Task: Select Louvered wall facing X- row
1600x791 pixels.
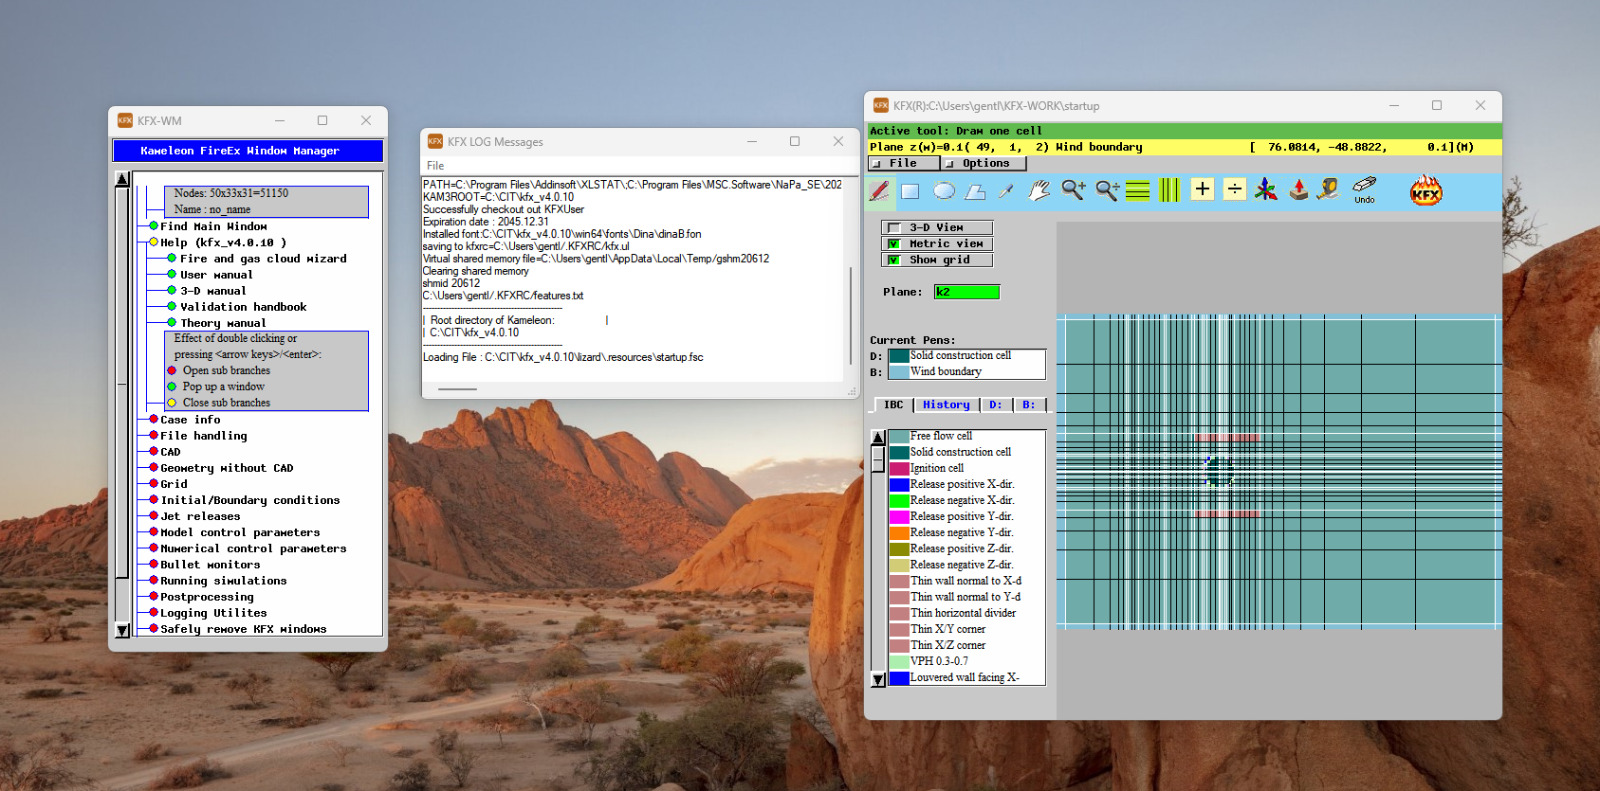Action: pos(967,677)
